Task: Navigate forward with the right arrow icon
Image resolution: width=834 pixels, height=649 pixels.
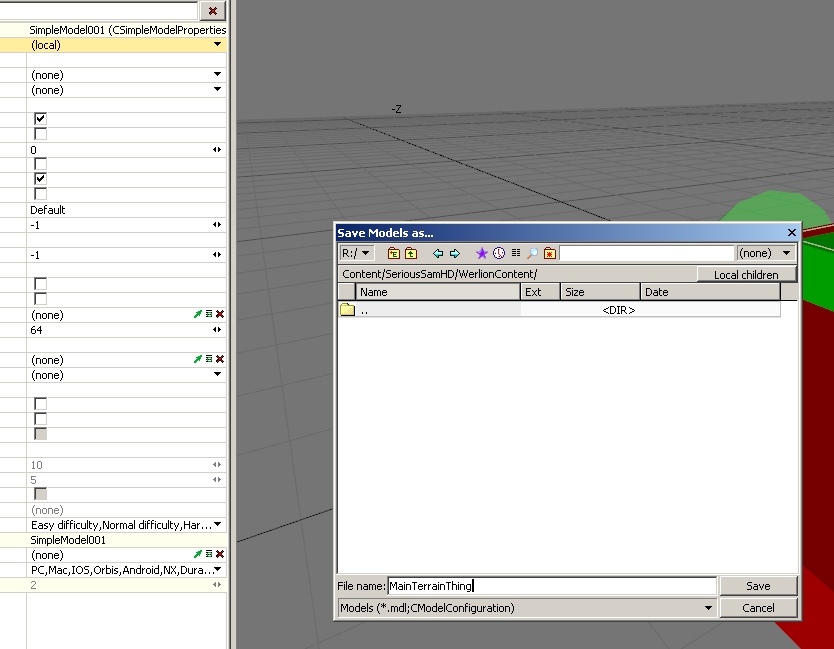Action: [x=455, y=253]
